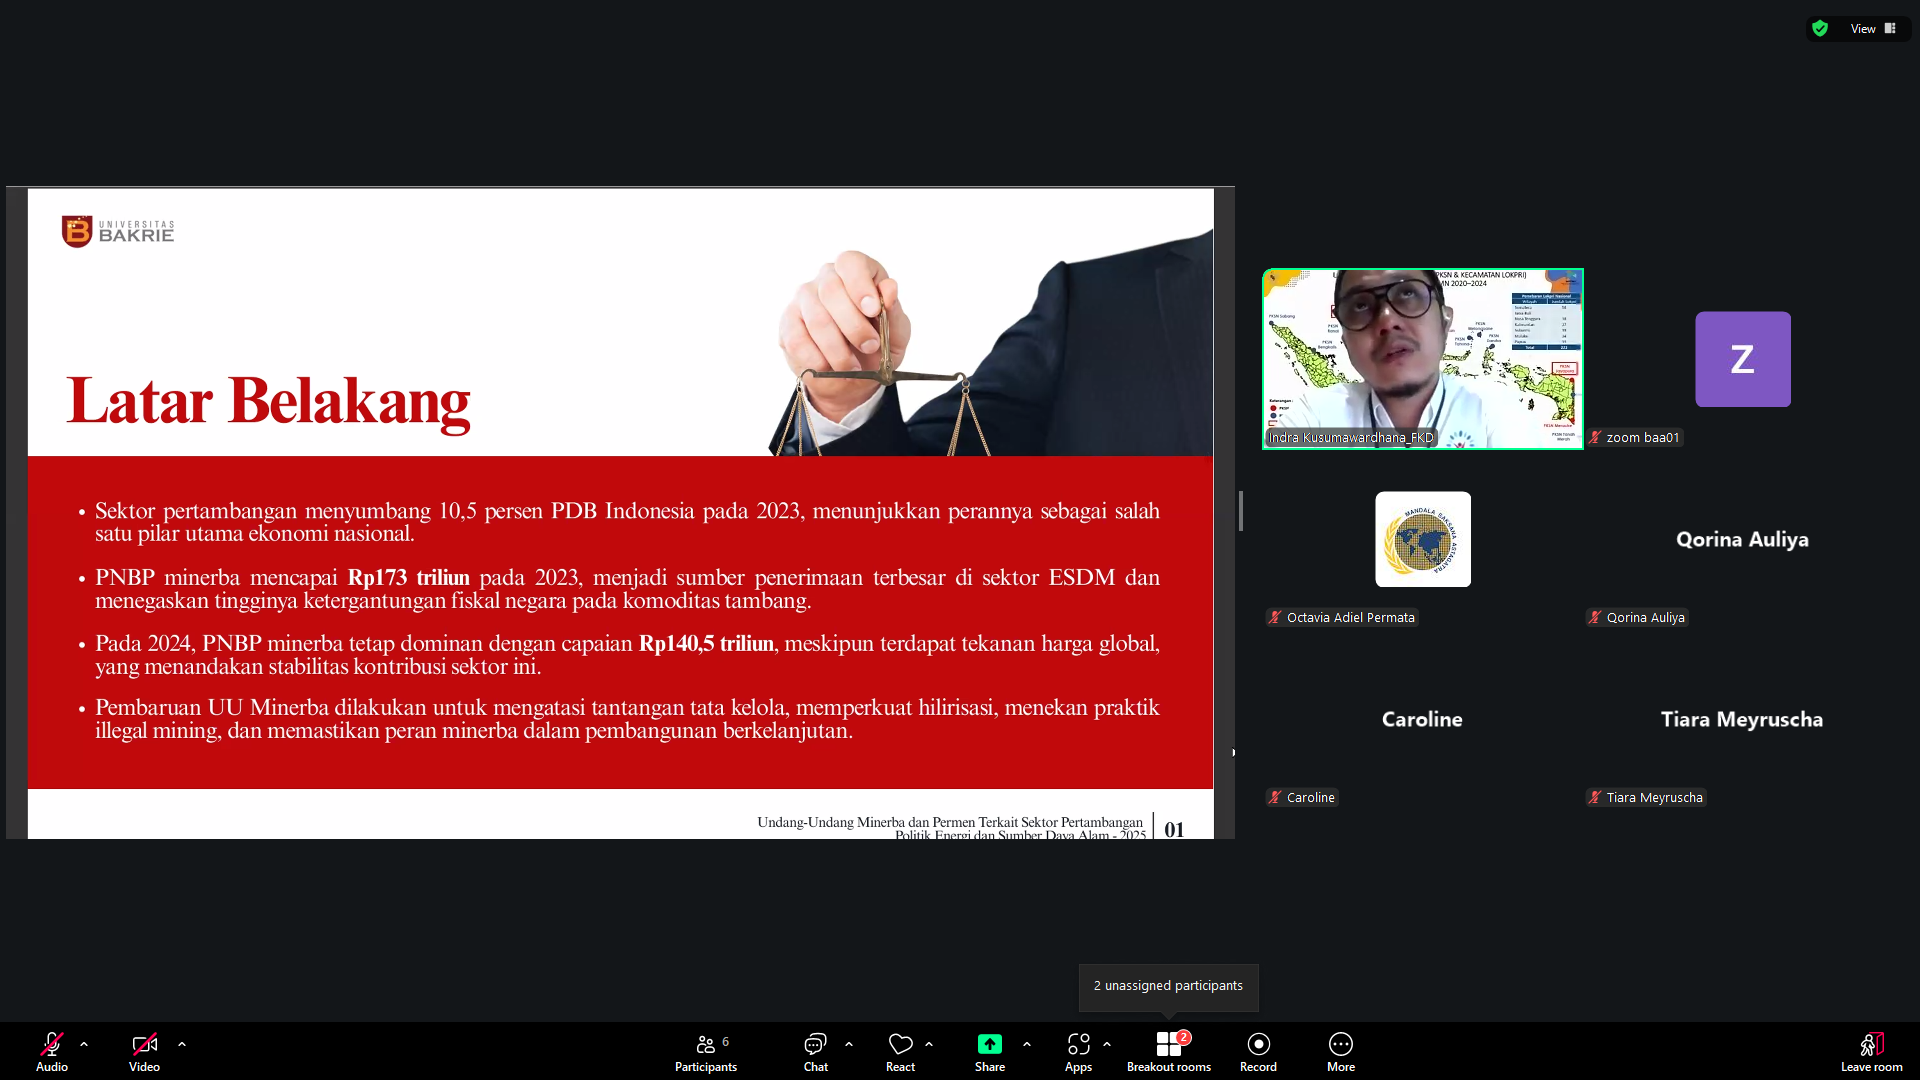Screen dimensions: 1920x1080
Task: Click Tiara Meyruscha's participant tile
Action: click(x=1743, y=719)
